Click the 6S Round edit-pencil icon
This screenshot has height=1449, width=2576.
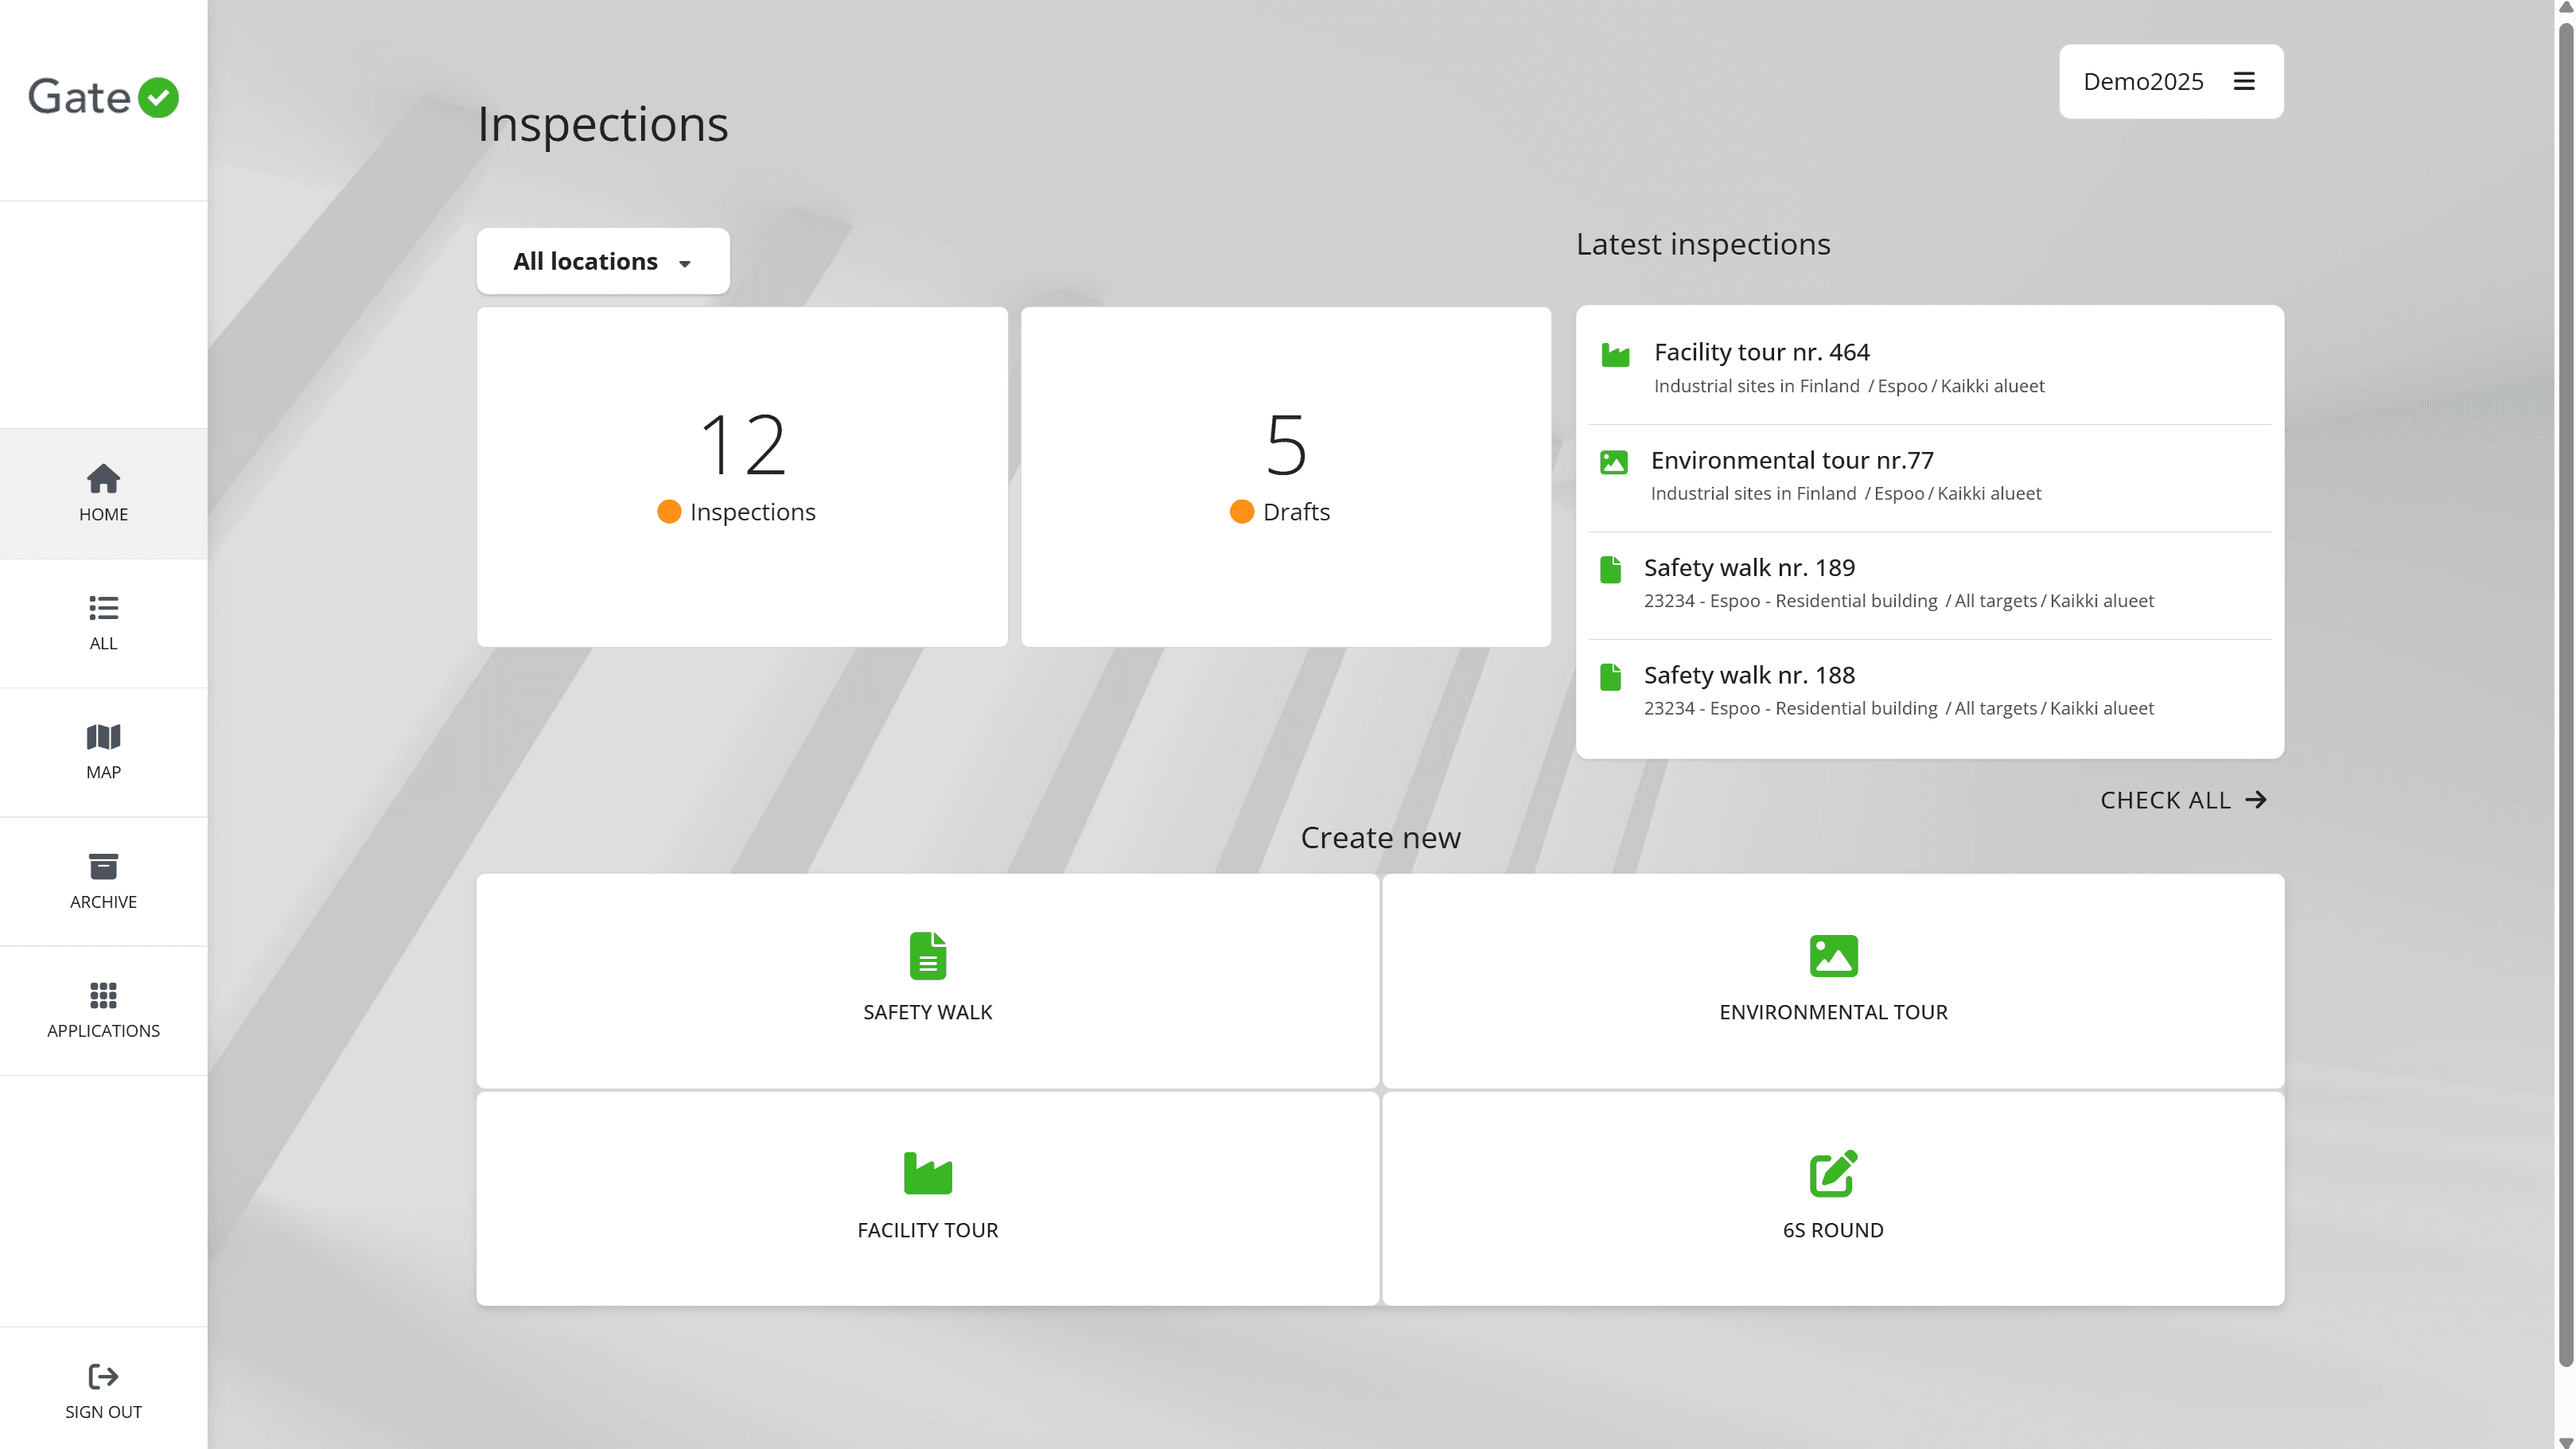pyautogui.click(x=1832, y=1173)
